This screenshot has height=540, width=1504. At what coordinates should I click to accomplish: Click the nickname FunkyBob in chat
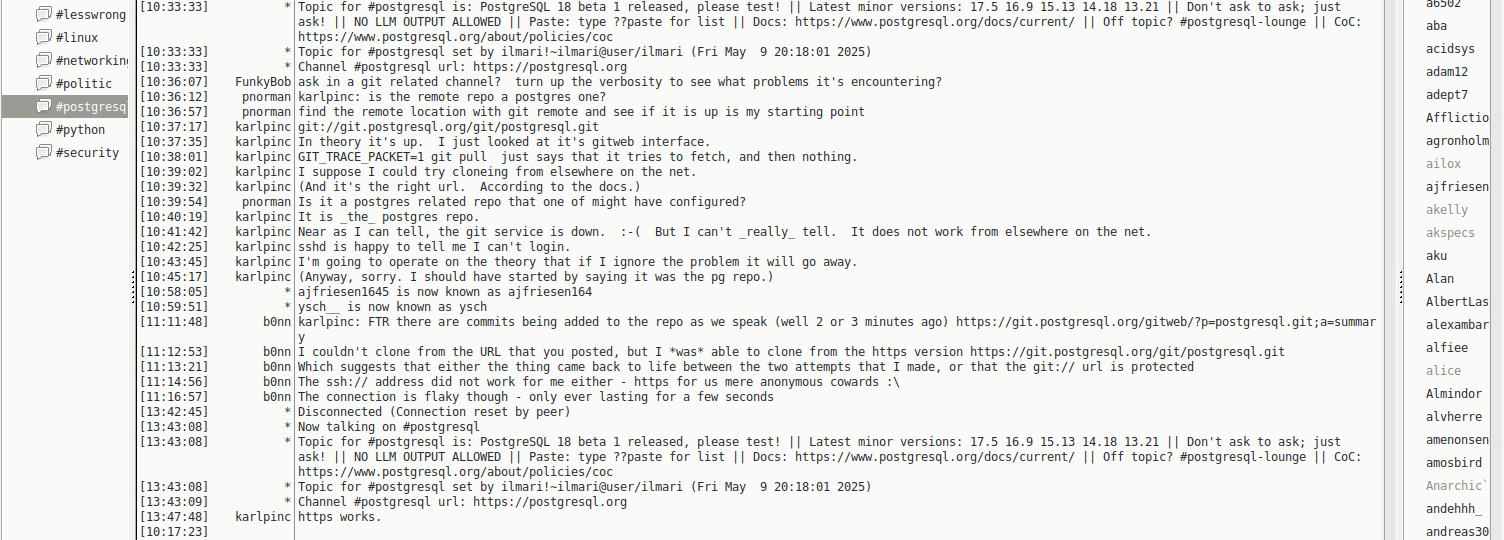click(263, 82)
